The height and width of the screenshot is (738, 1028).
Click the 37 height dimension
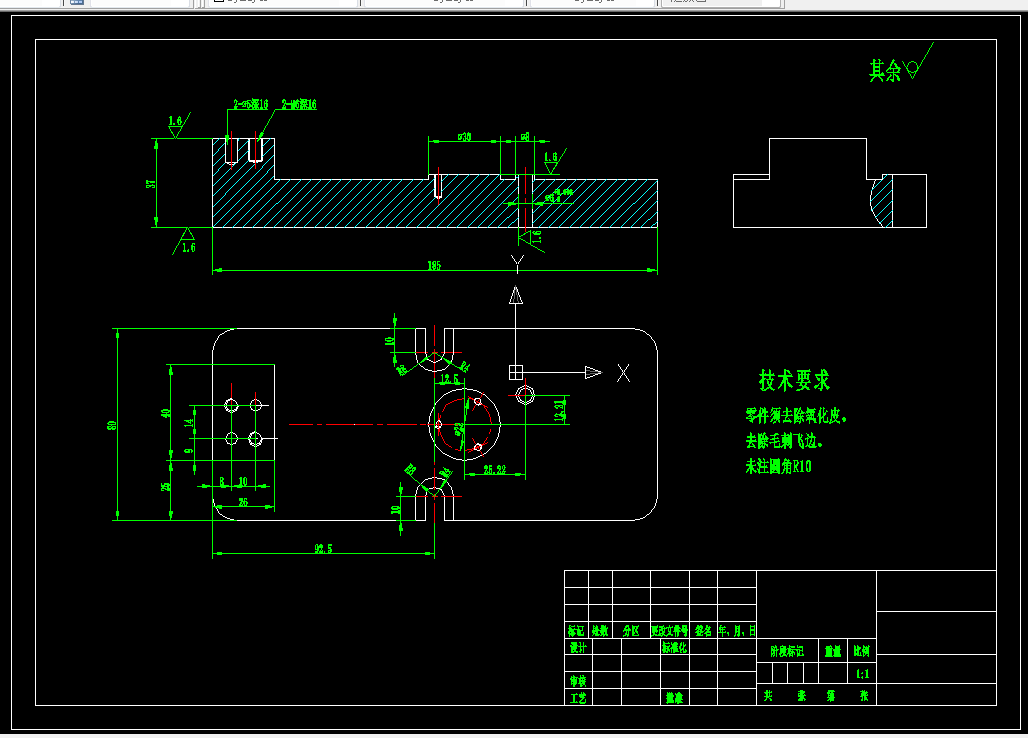click(151, 184)
